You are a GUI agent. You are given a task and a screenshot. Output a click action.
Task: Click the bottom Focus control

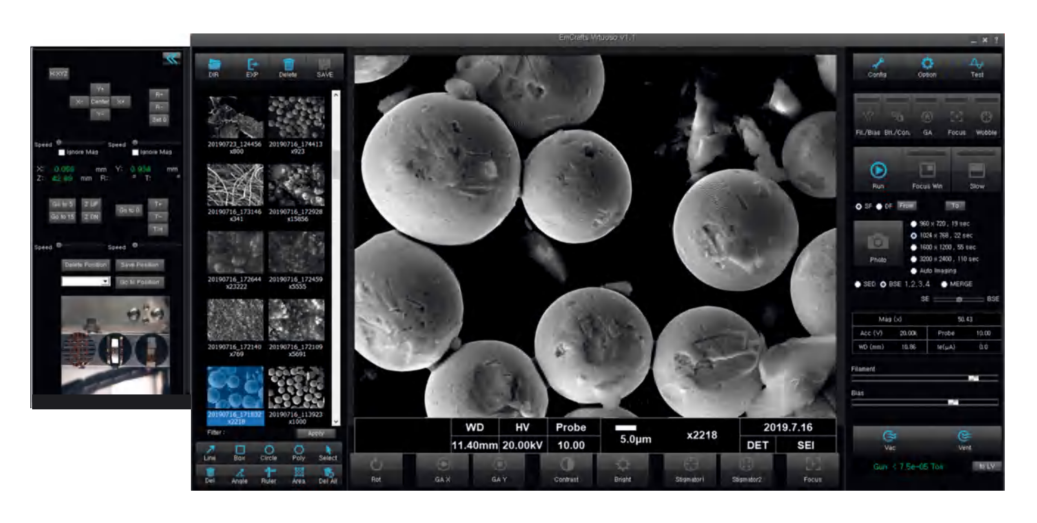pyautogui.click(x=813, y=470)
